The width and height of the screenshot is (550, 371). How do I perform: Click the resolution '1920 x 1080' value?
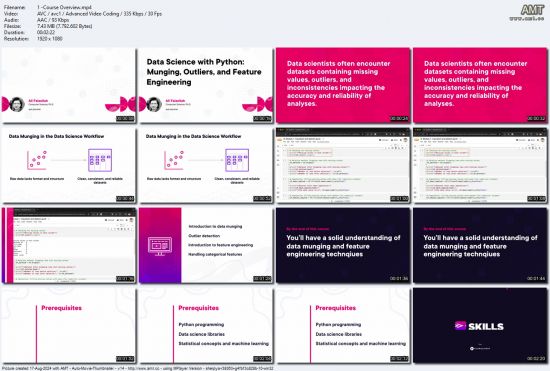click(x=50, y=39)
